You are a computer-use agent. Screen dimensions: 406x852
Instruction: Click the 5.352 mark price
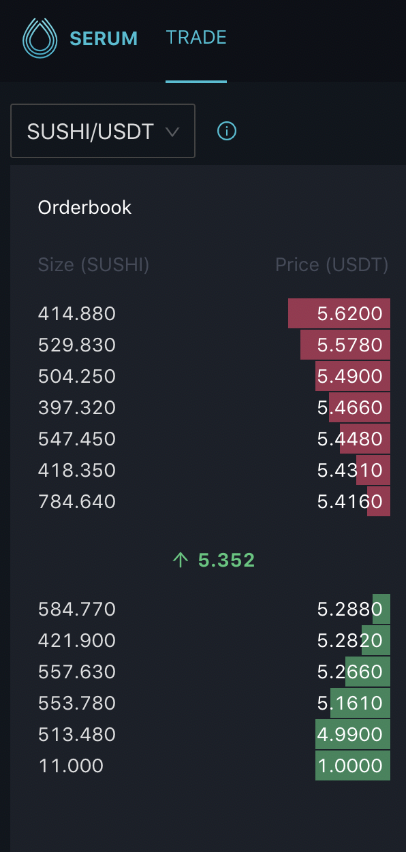tap(227, 560)
